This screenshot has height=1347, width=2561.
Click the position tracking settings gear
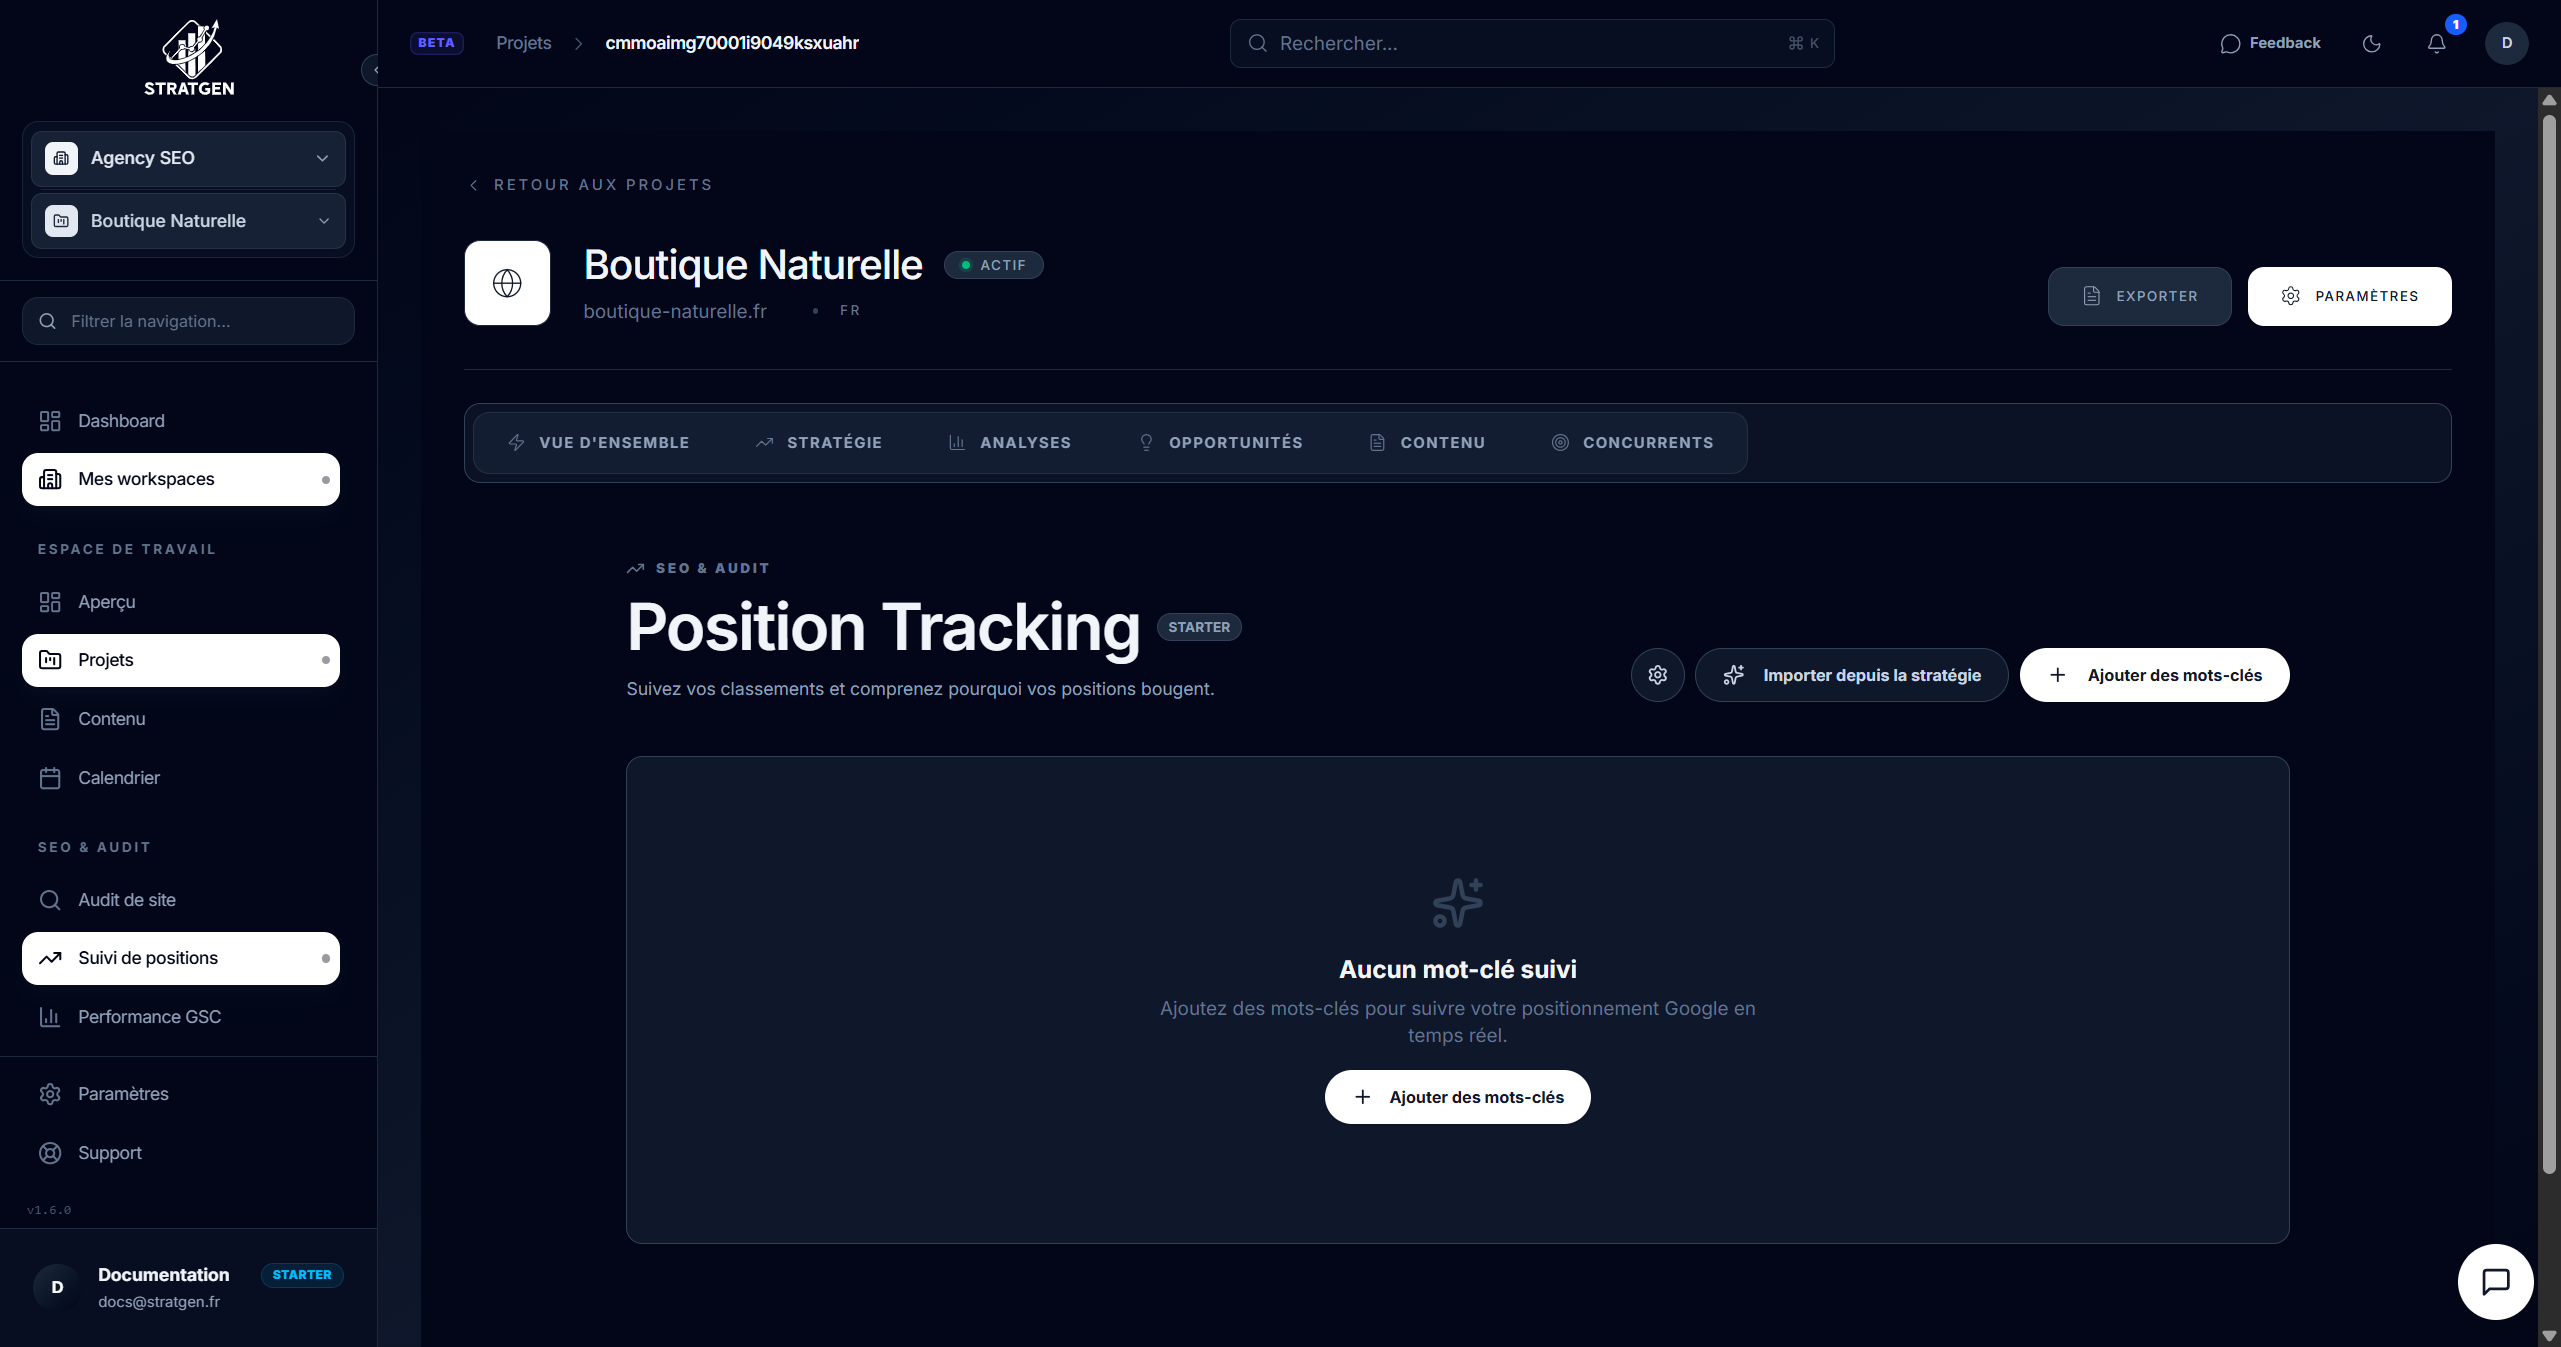(1657, 675)
